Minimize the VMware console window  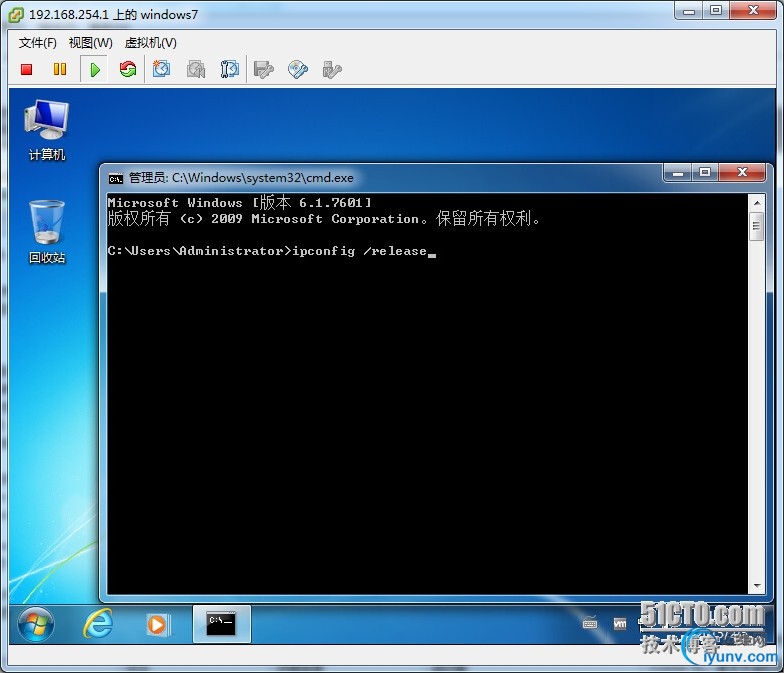pos(689,10)
